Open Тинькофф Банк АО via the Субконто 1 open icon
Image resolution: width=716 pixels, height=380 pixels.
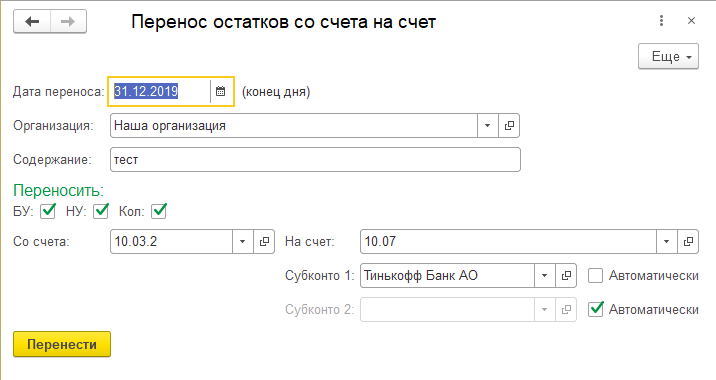point(566,275)
